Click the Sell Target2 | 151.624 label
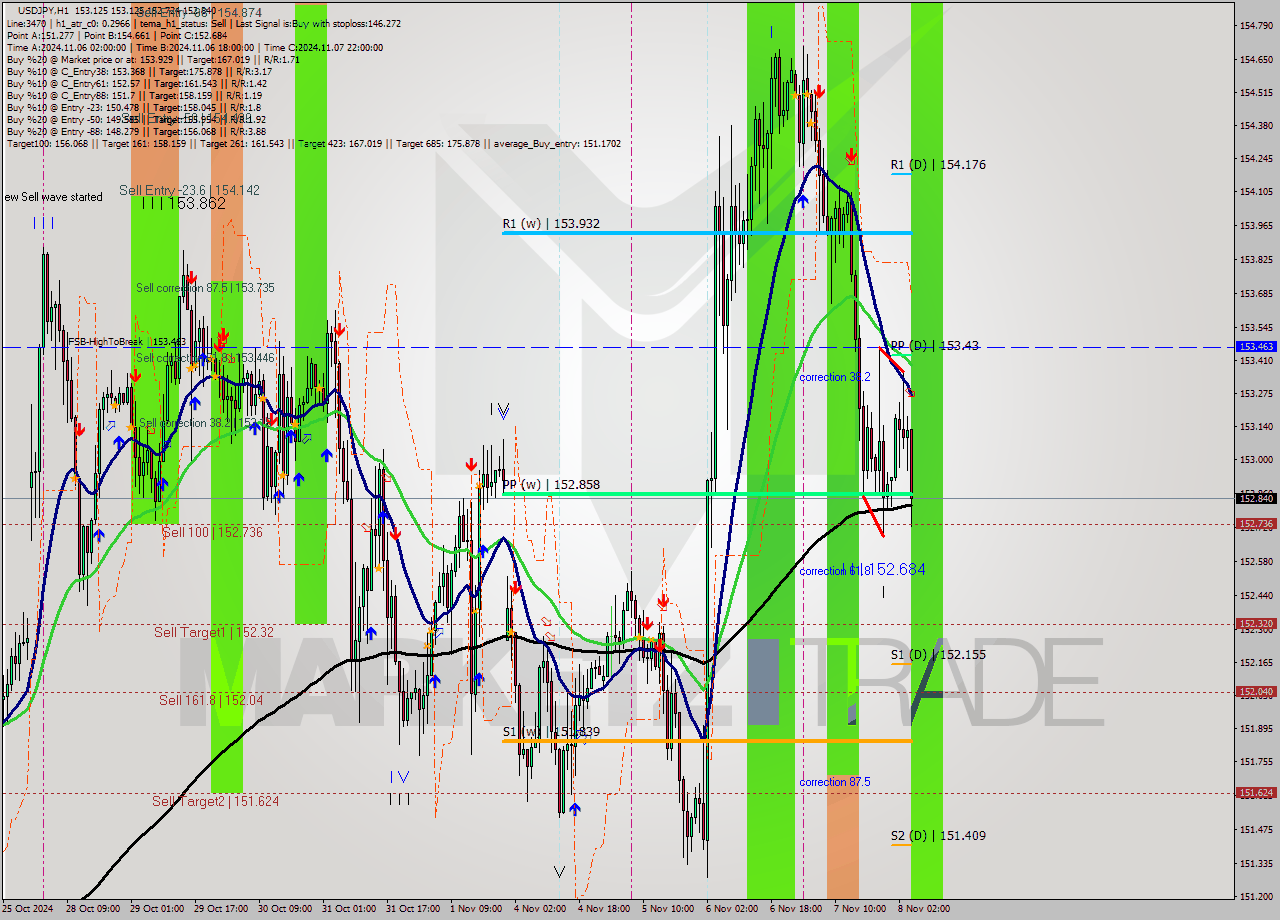 click(215, 802)
